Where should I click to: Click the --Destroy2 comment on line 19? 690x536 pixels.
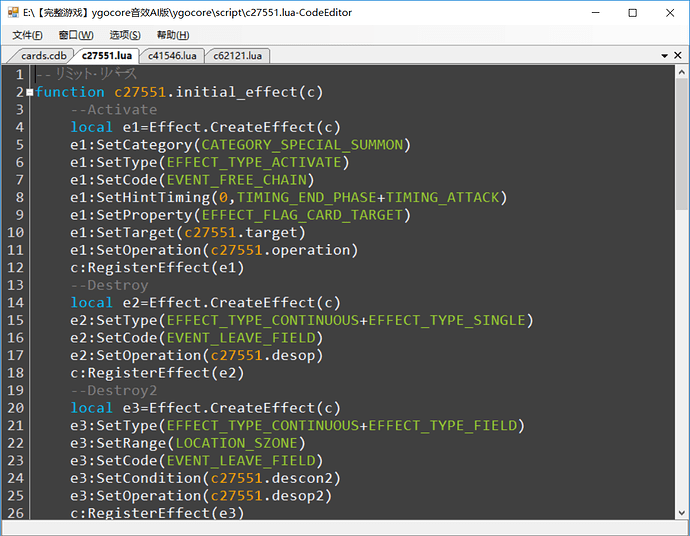pos(114,390)
